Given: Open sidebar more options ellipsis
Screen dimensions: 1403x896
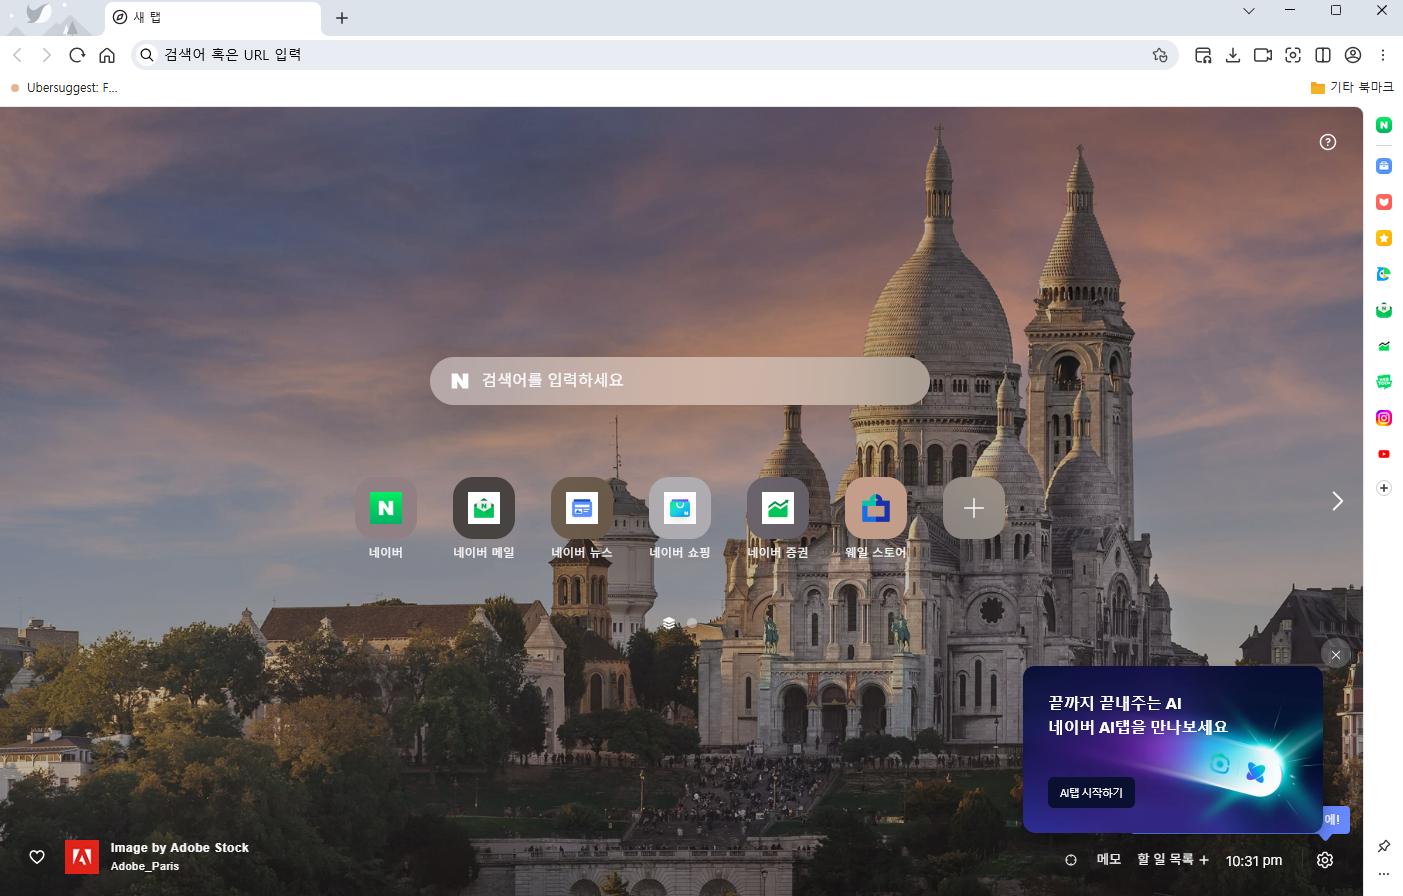Looking at the screenshot, I should pyautogui.click(x=1384, y=874).
